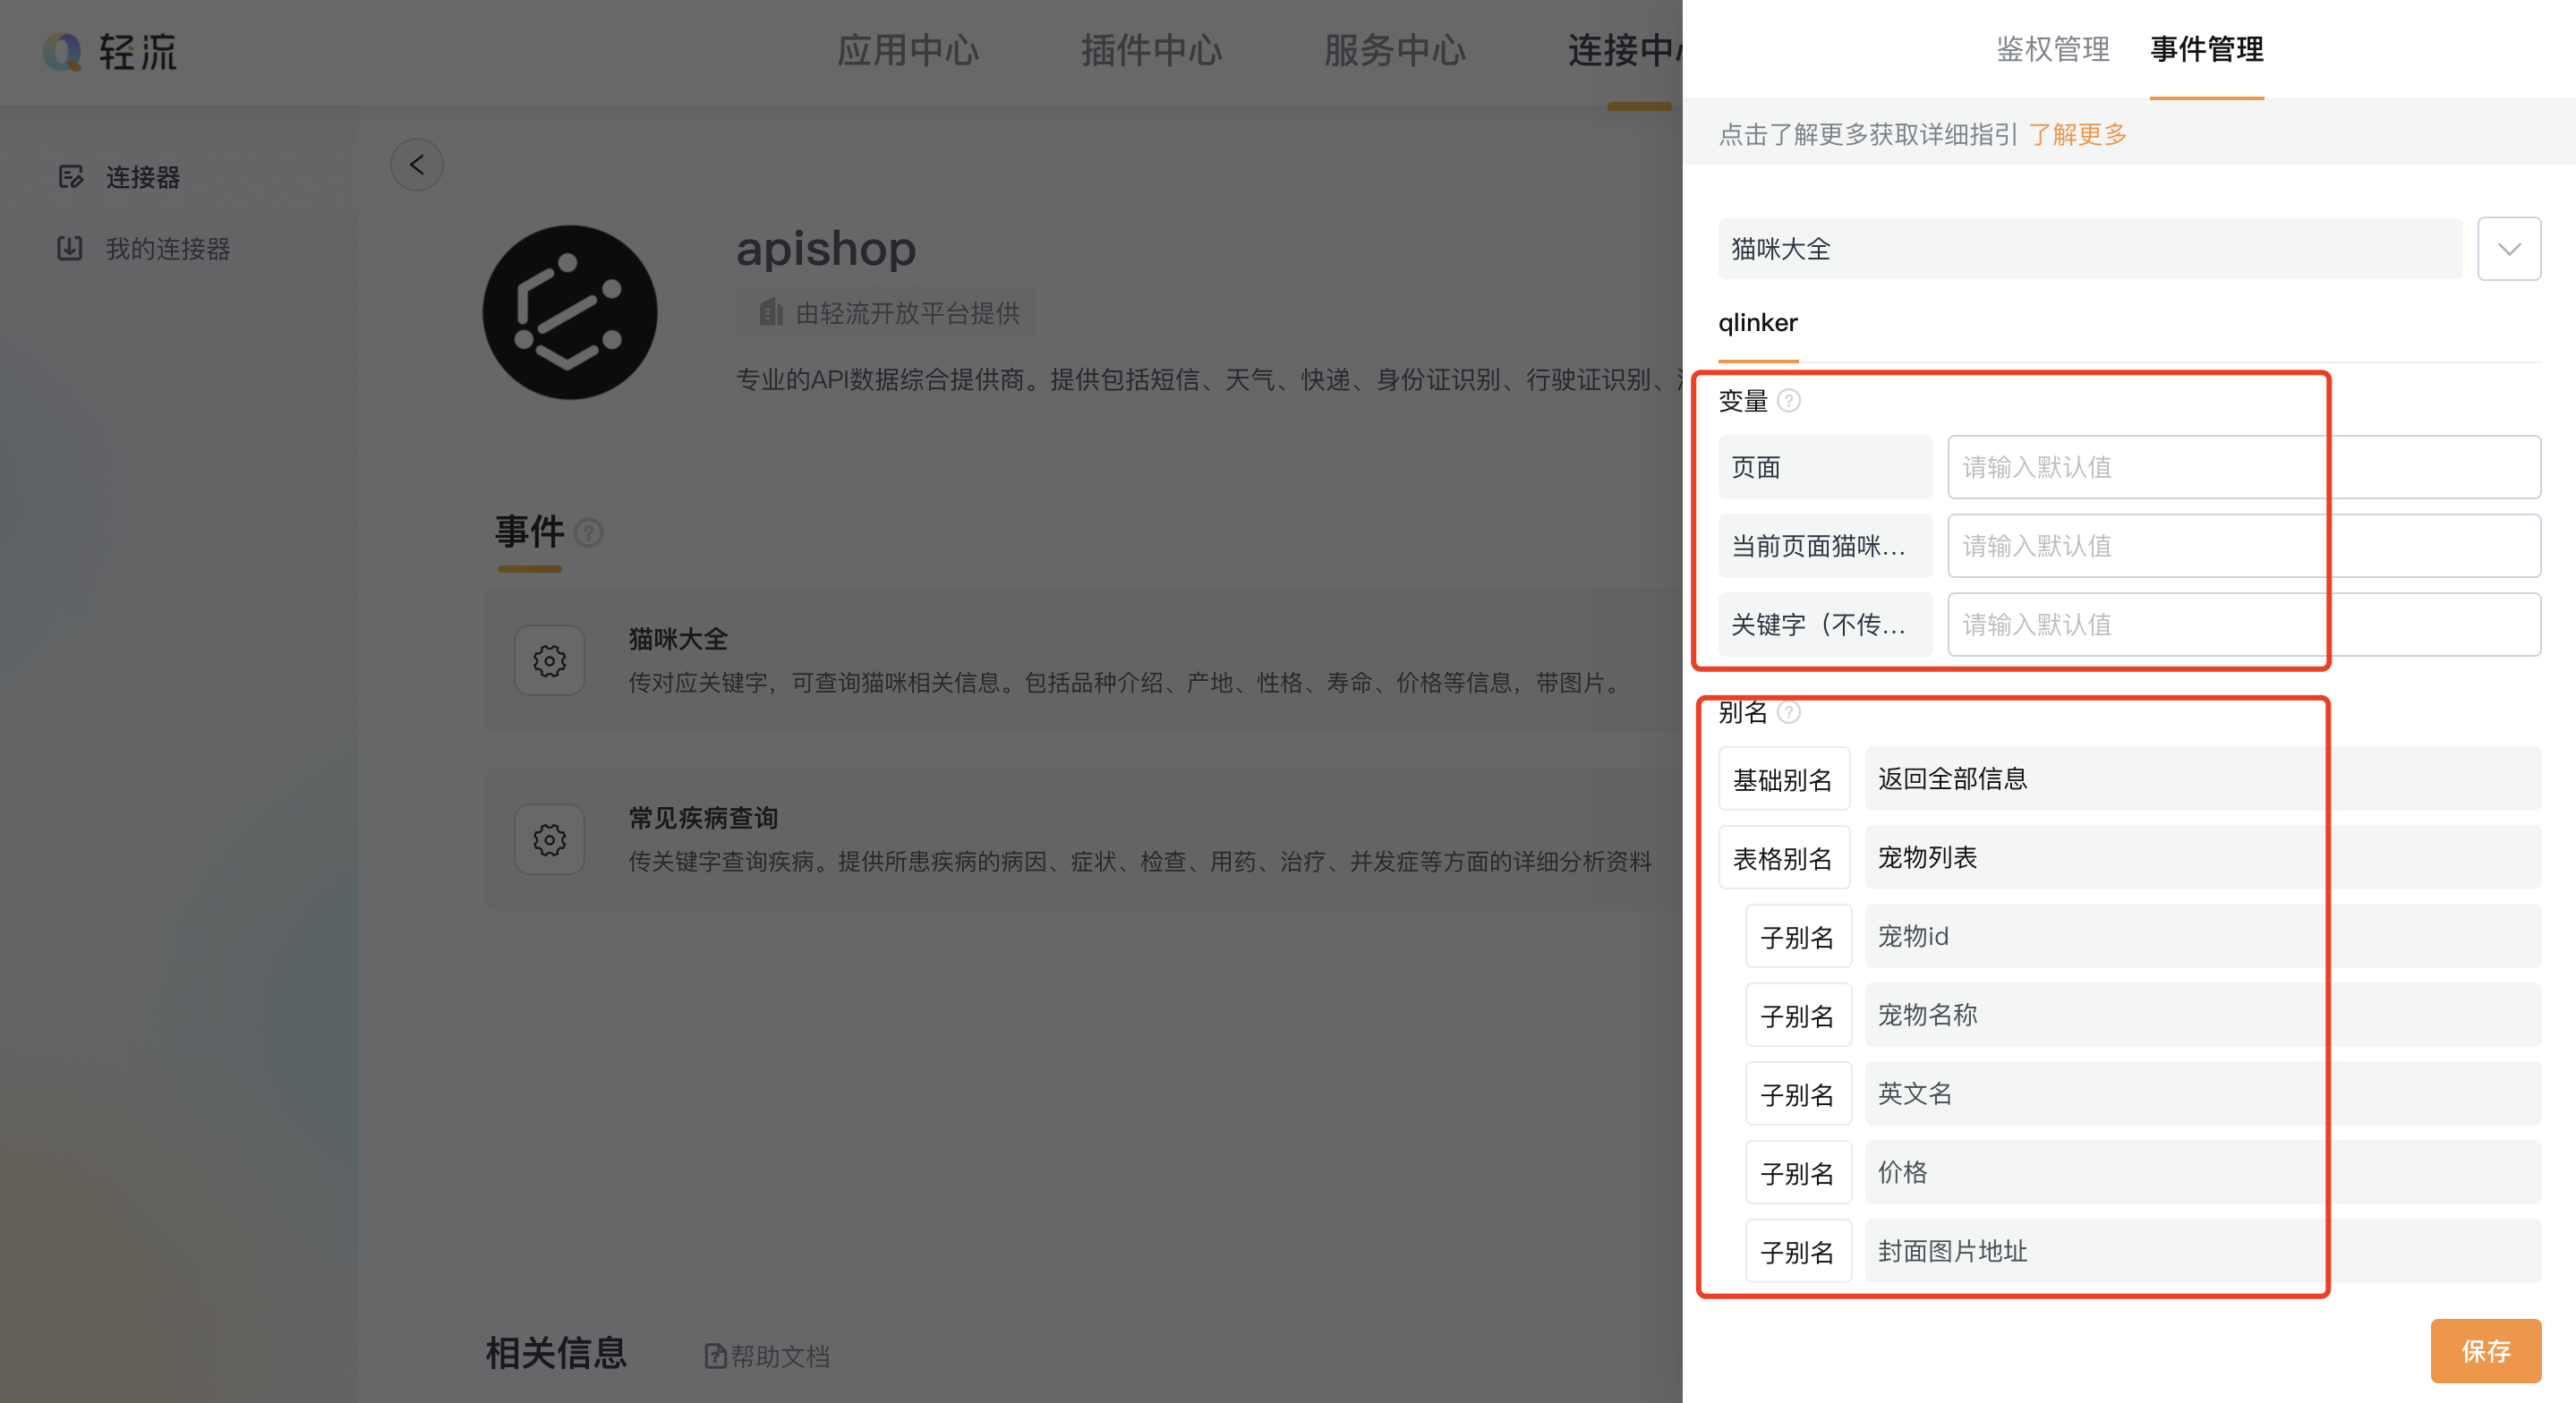
Task: Open settings gear for 常见疾病查询 event
Action: point(549,839)
